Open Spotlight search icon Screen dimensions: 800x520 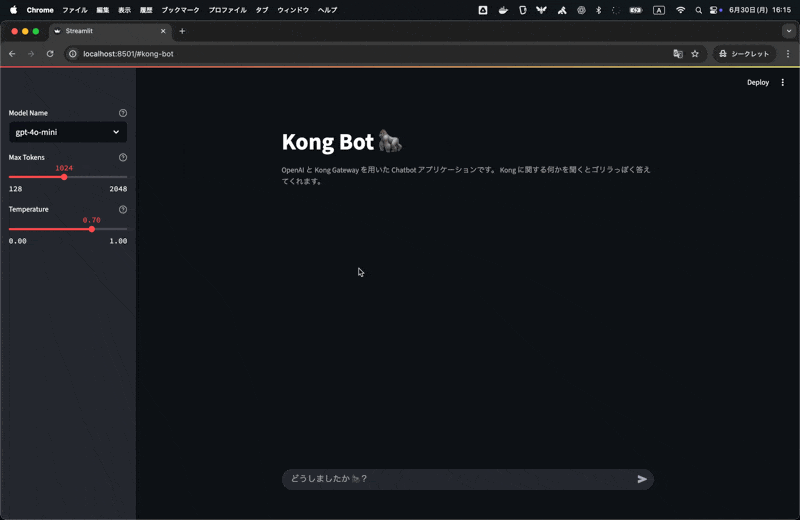698,10
